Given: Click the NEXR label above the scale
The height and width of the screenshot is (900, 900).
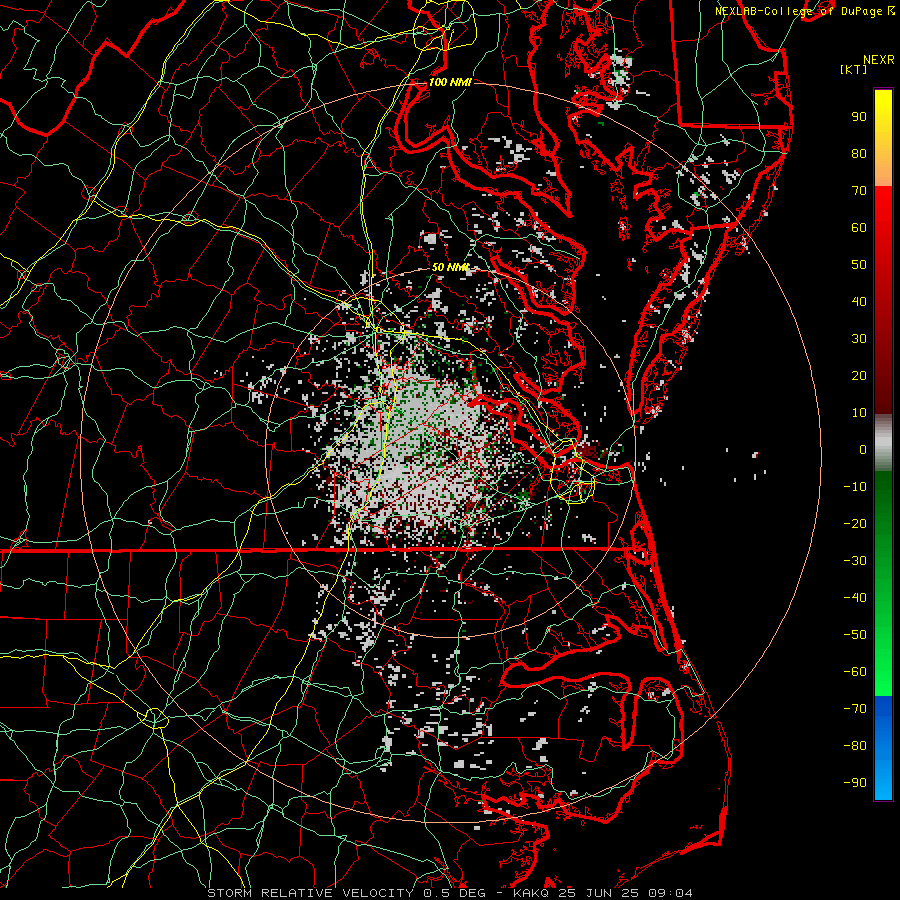Looking at the screenshot, I should [879, 60].
